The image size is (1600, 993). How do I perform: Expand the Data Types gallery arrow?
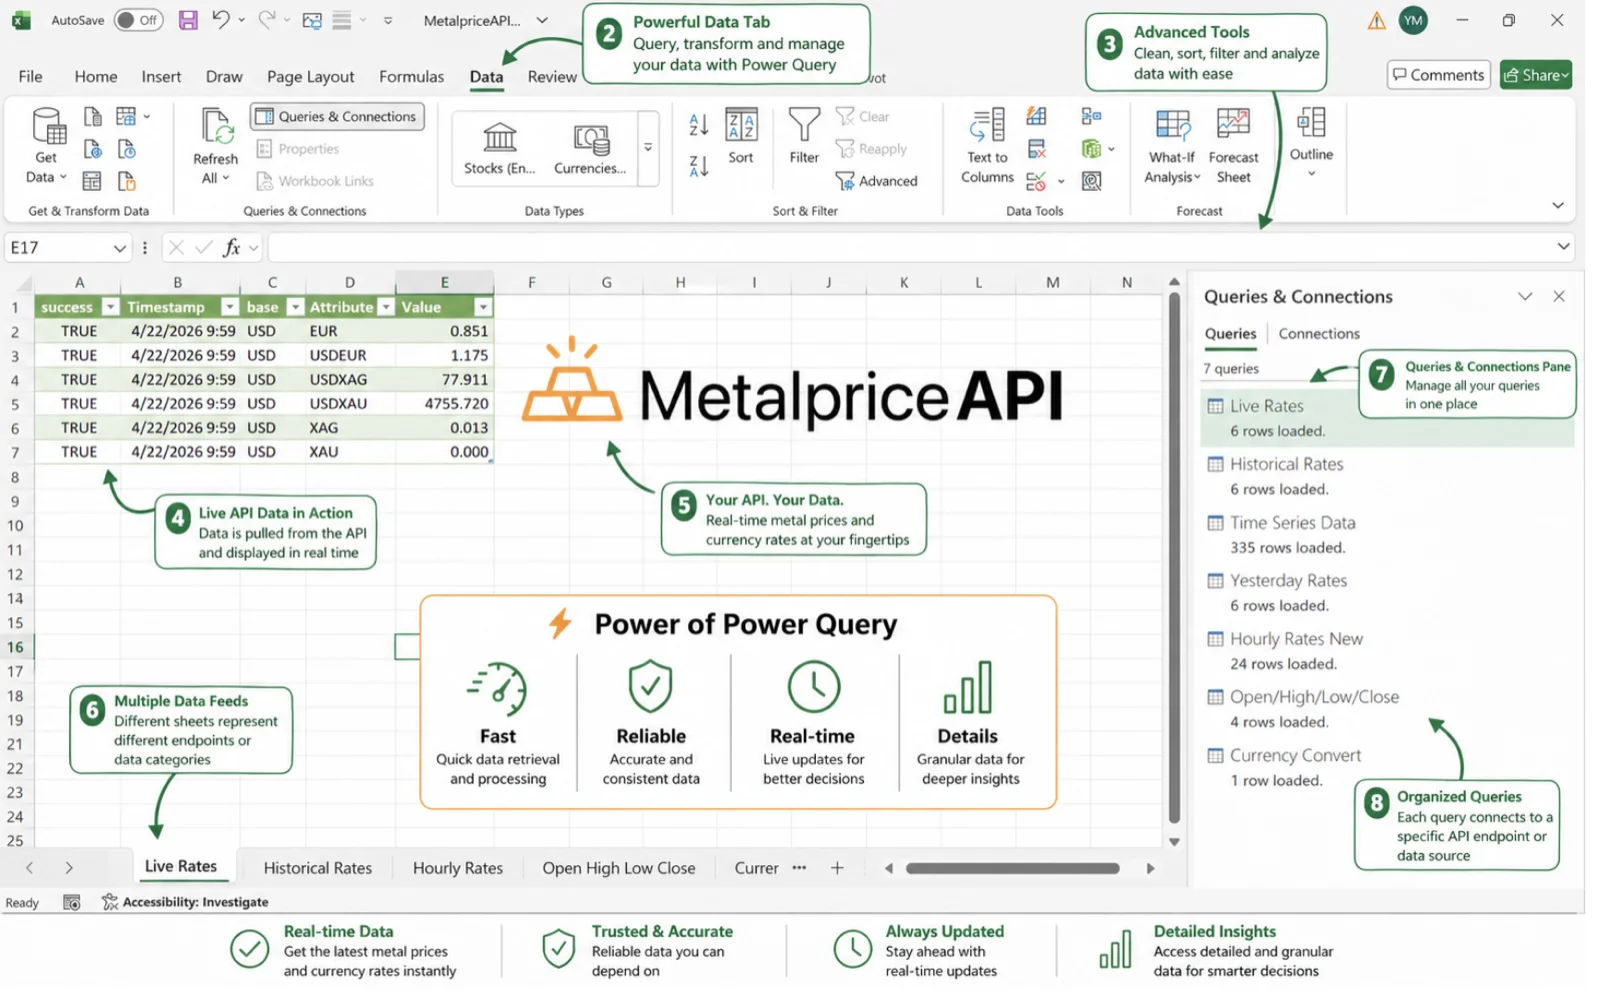648,148
